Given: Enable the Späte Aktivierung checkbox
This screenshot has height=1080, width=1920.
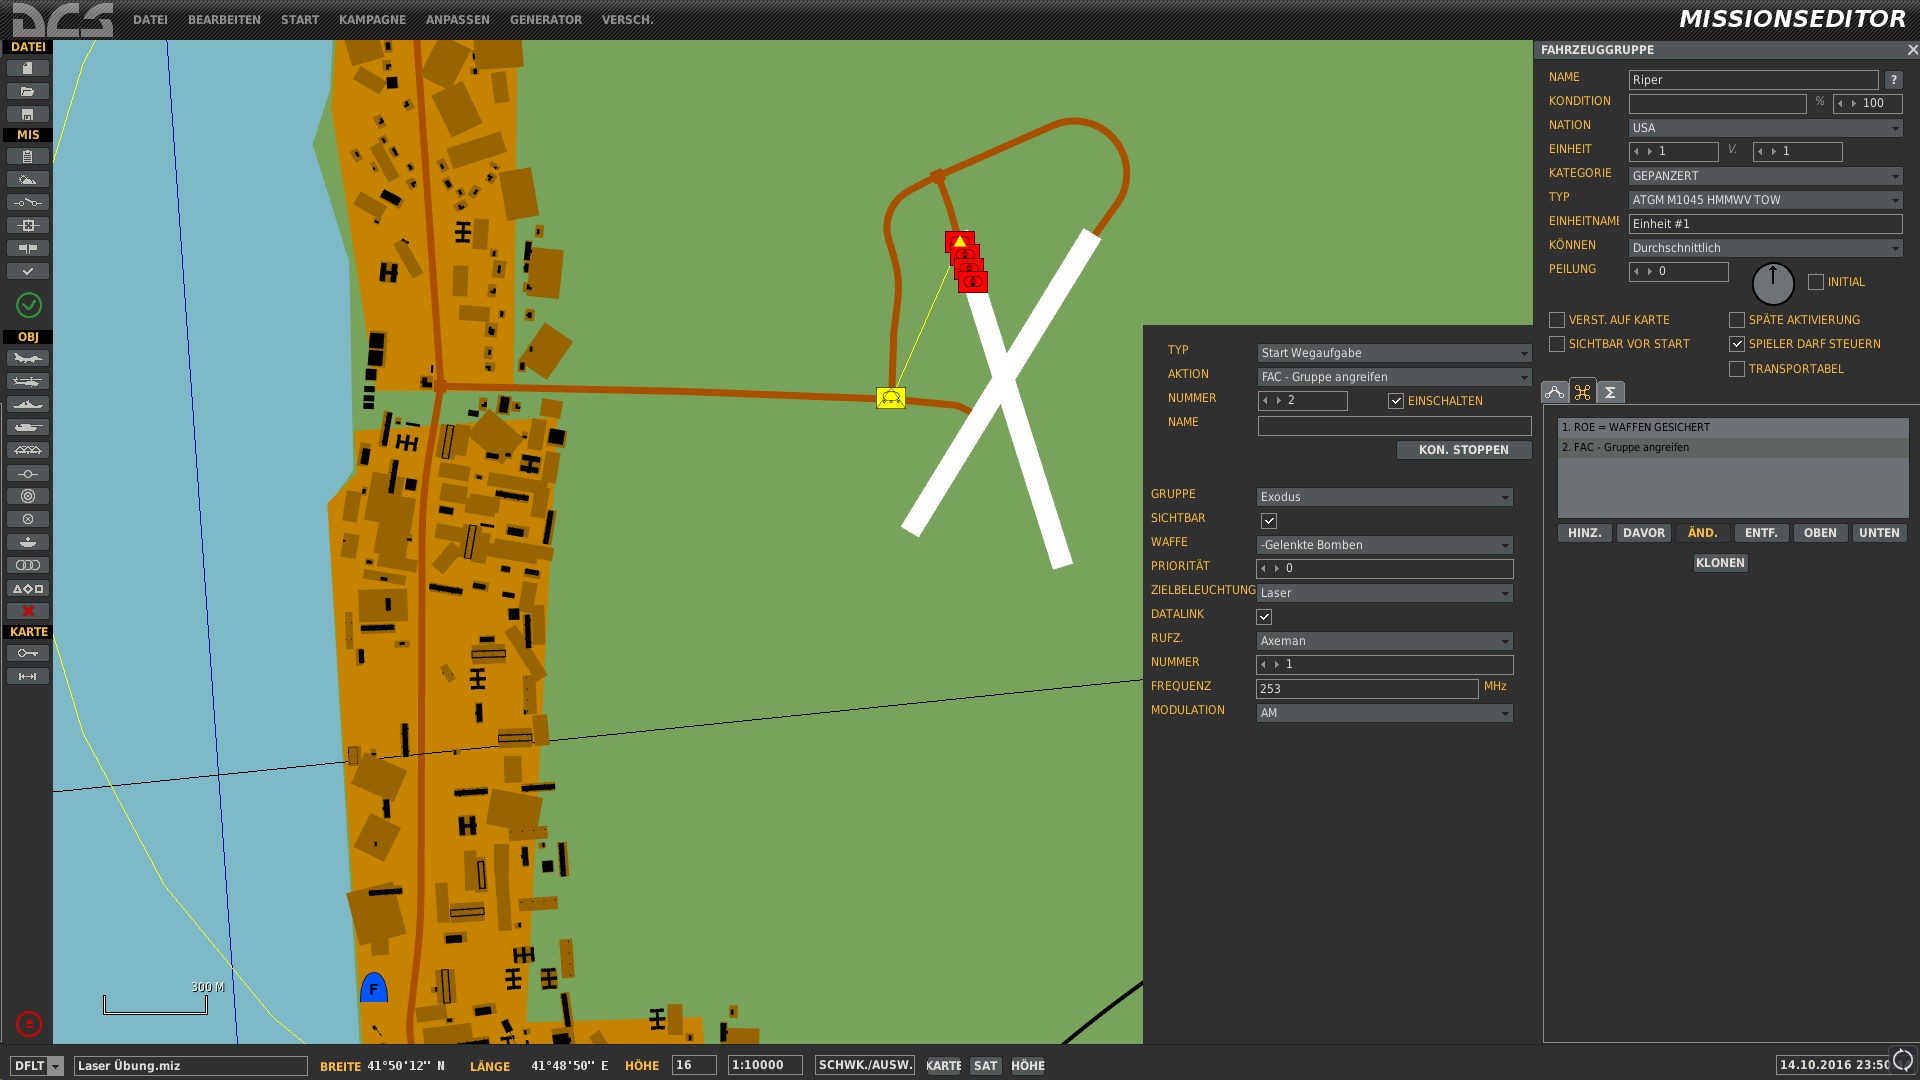Looking at the screenshot, I should point(1737,320).
